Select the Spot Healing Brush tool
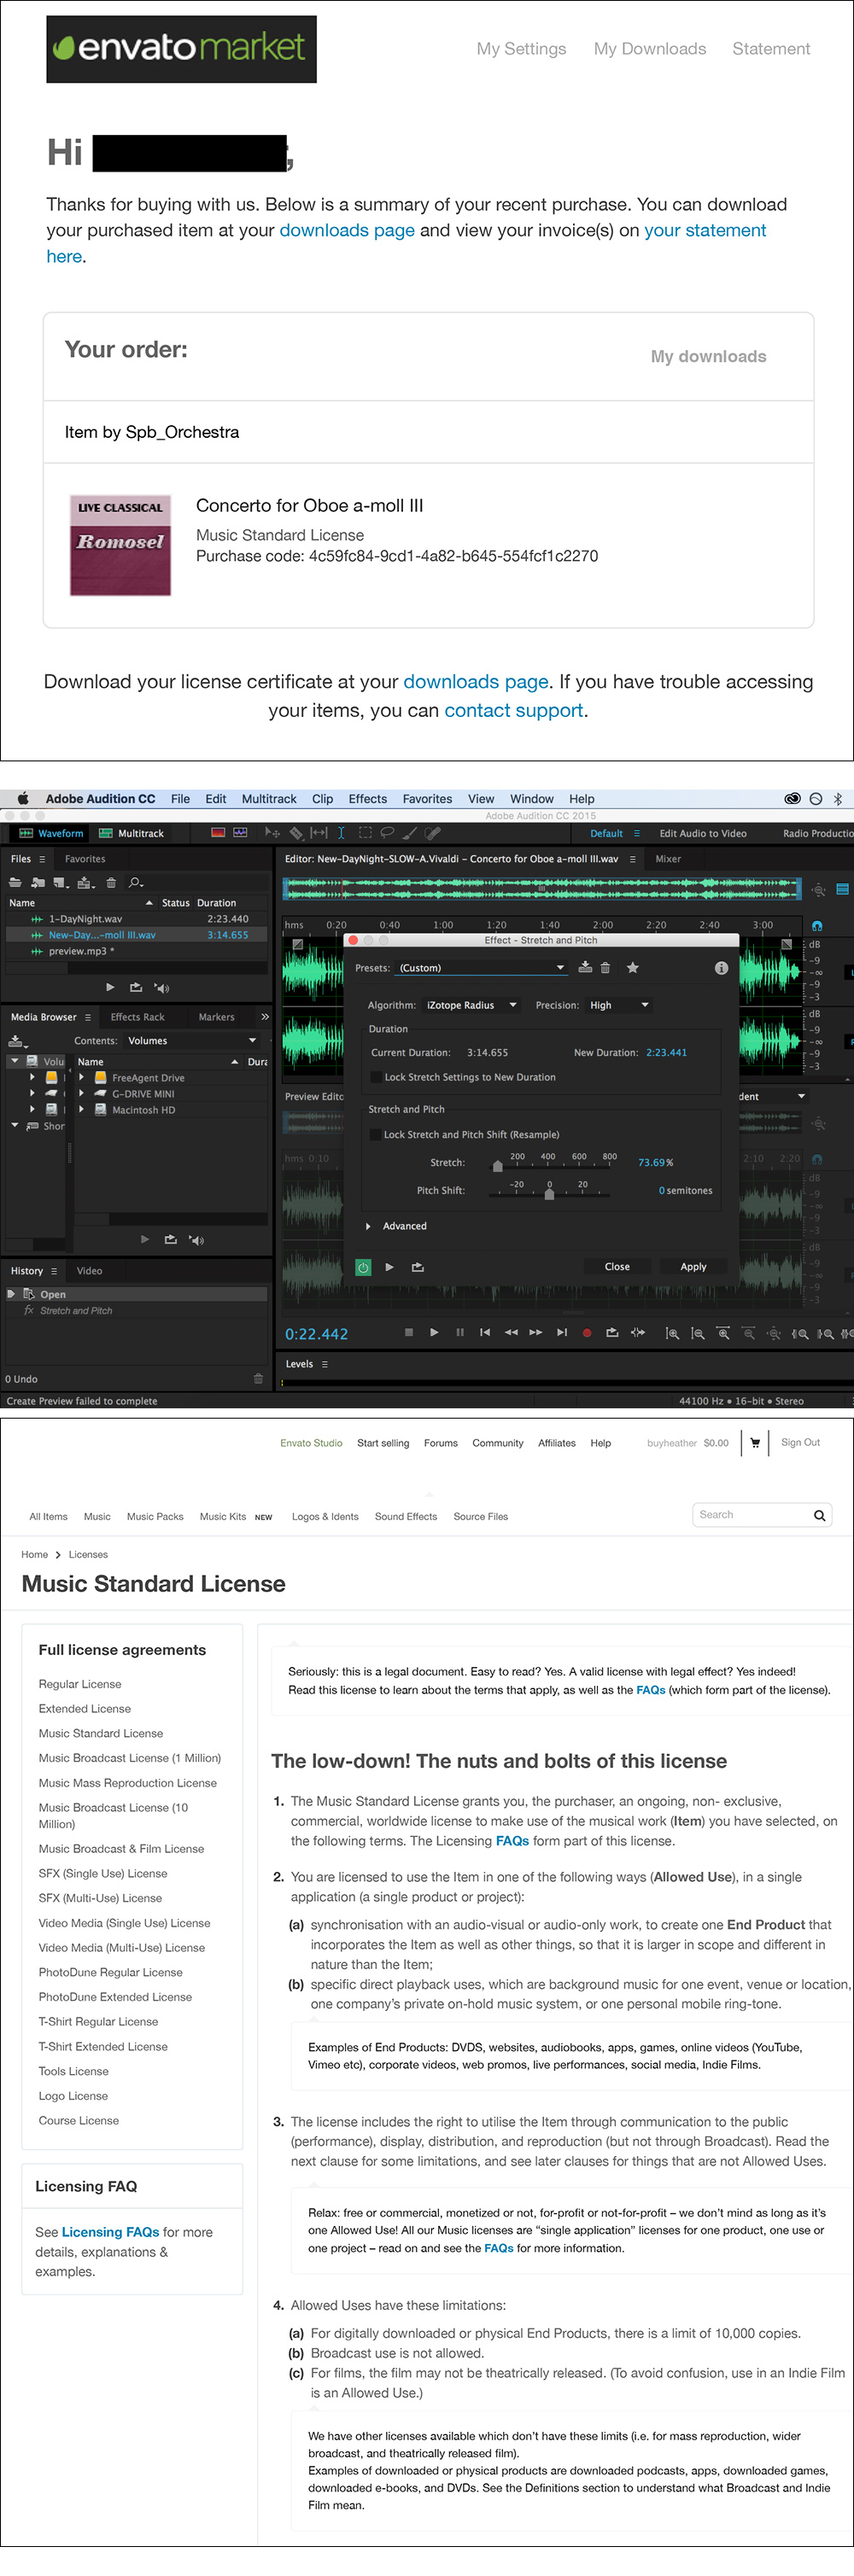The width and height of the screenshot is (854, 2576). [433, 832]
